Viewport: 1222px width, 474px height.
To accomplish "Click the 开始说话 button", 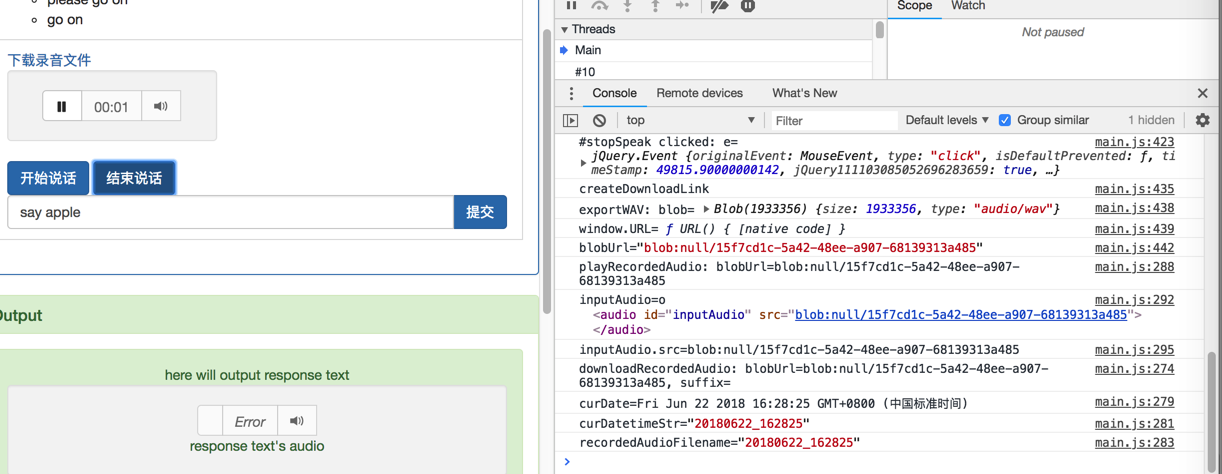I will tap(48, 178).
